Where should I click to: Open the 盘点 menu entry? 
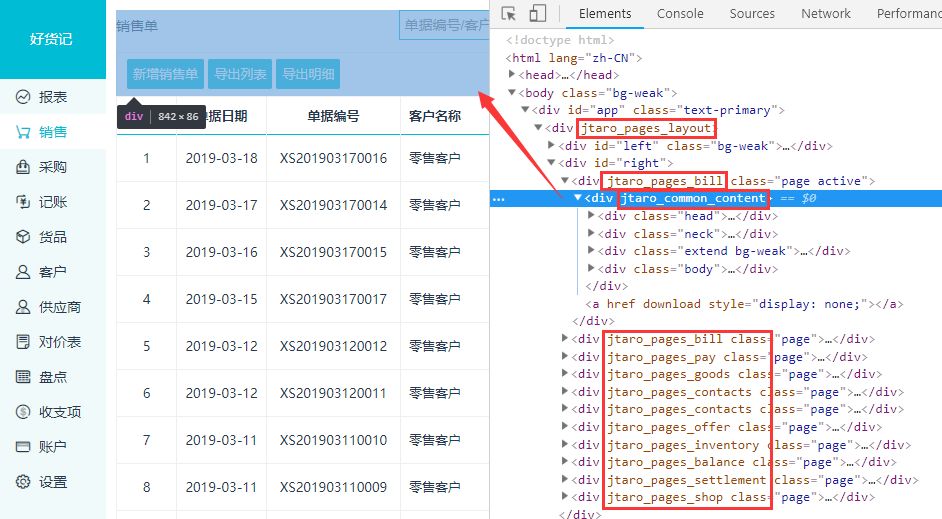(x=53, y=377)
